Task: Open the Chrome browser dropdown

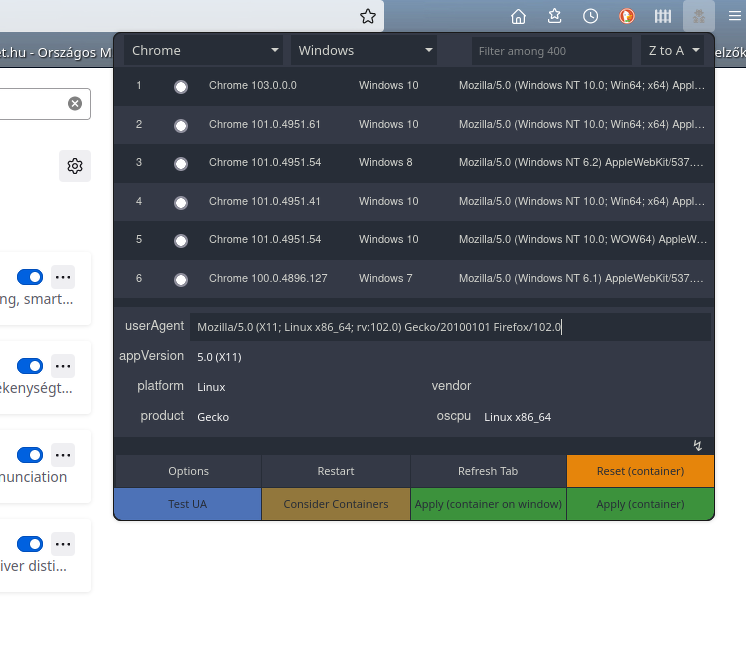Action: (x=203, y=50)
